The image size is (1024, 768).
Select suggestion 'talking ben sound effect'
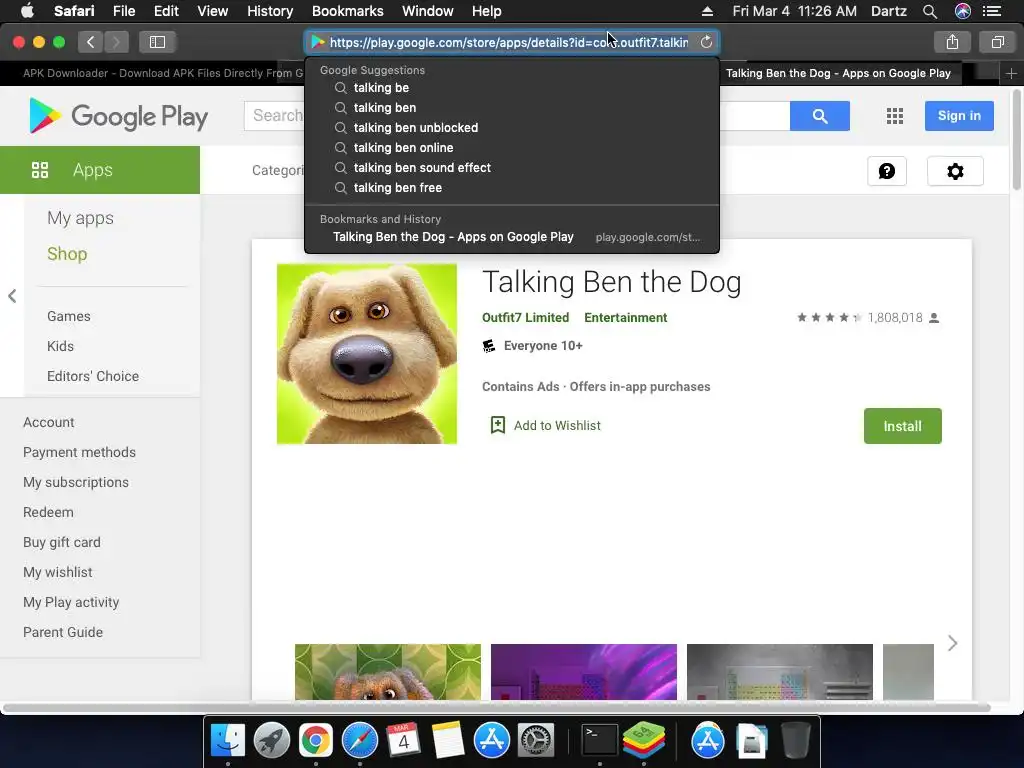pos(512,168)
